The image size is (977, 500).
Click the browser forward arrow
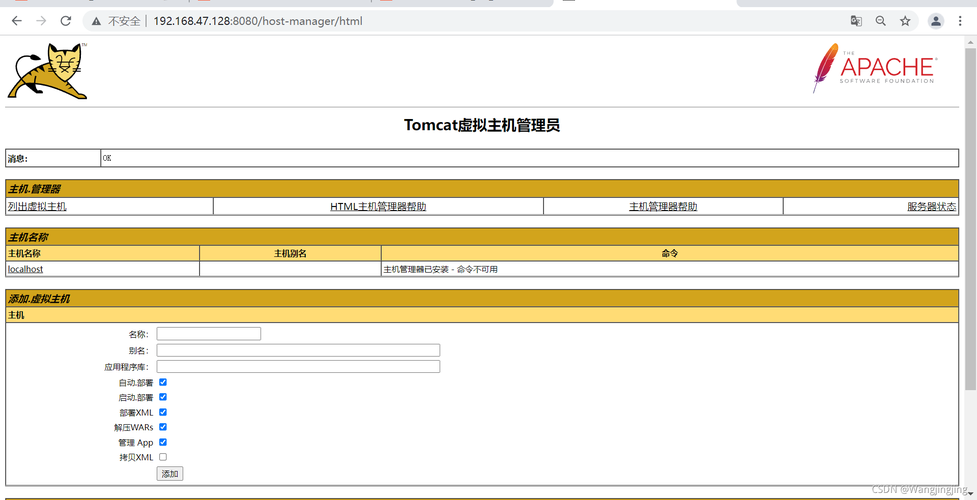[x=41, y=21]
